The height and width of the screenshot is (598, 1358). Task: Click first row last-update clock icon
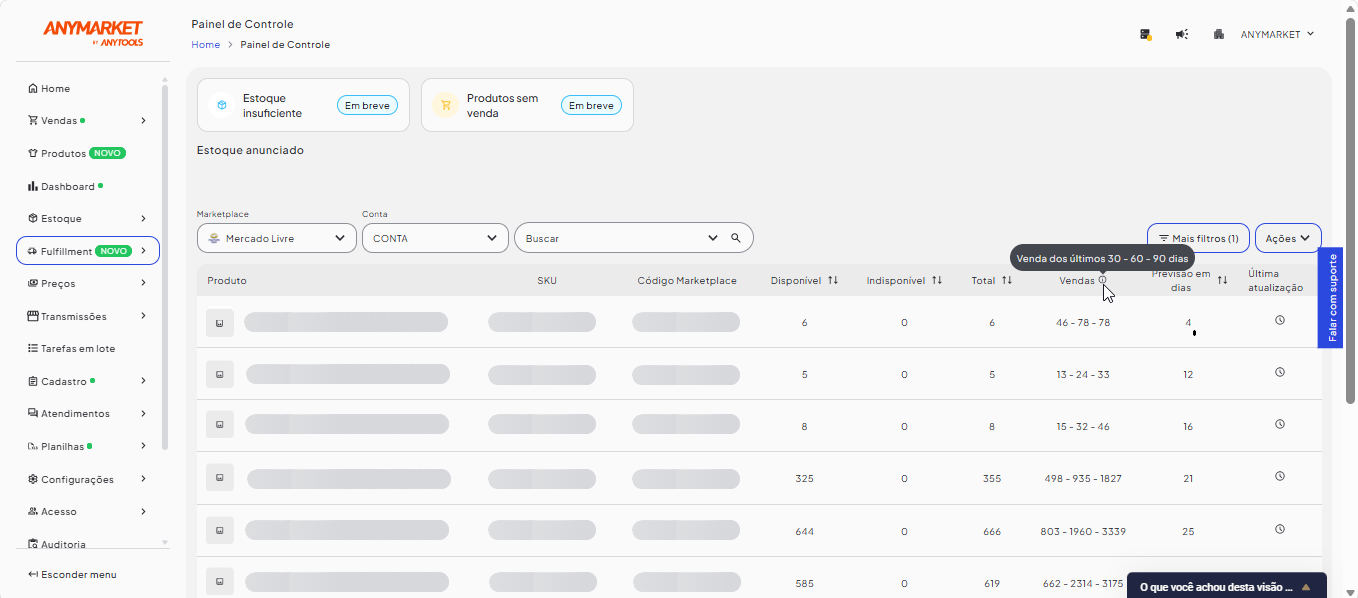[1280, 320]
